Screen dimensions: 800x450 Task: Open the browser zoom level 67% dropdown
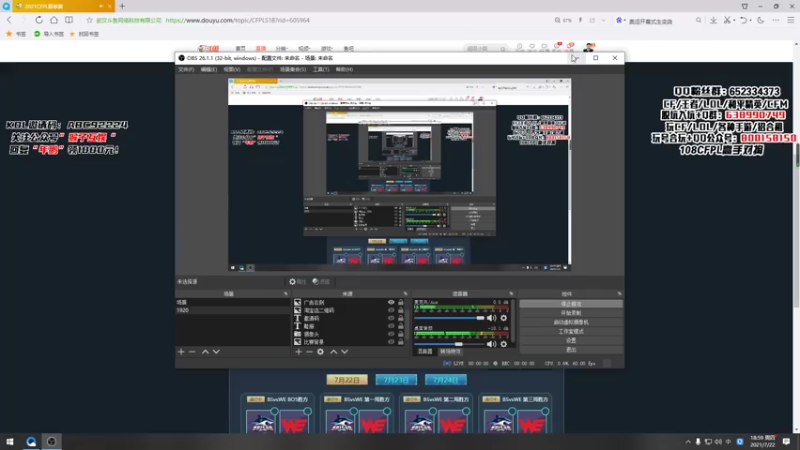coord(563,20)
